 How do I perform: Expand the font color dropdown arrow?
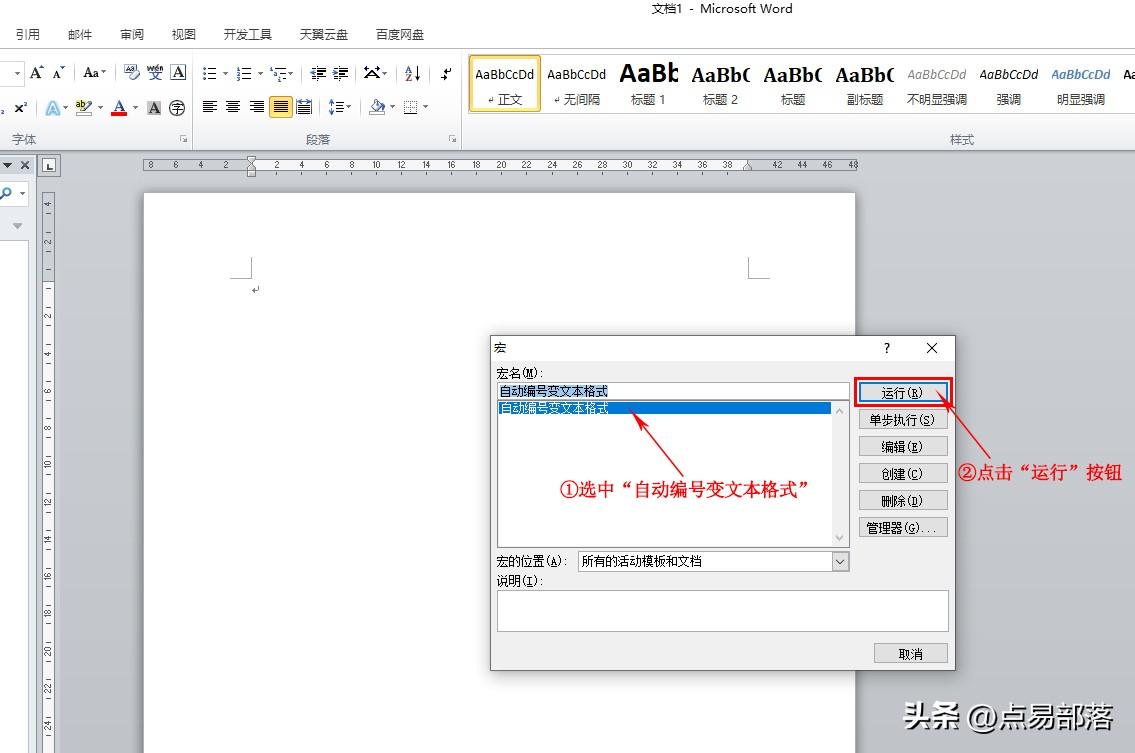click(x=135, y=108)
